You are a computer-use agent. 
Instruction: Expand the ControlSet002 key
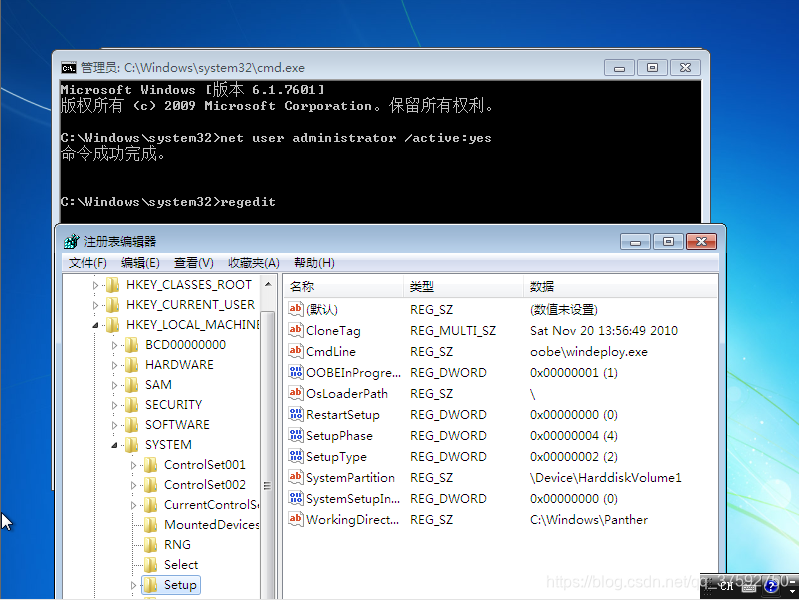click(133, 485)
